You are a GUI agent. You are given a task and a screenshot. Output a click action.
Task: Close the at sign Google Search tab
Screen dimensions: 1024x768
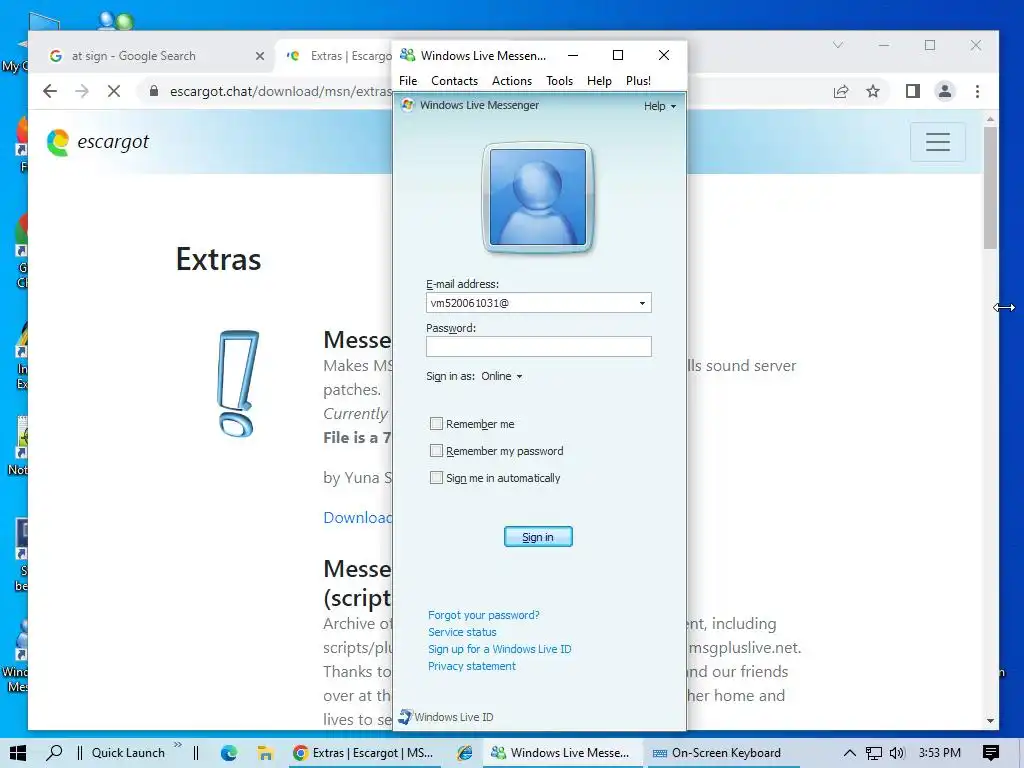pyautogui.click(x=260, y=56)
